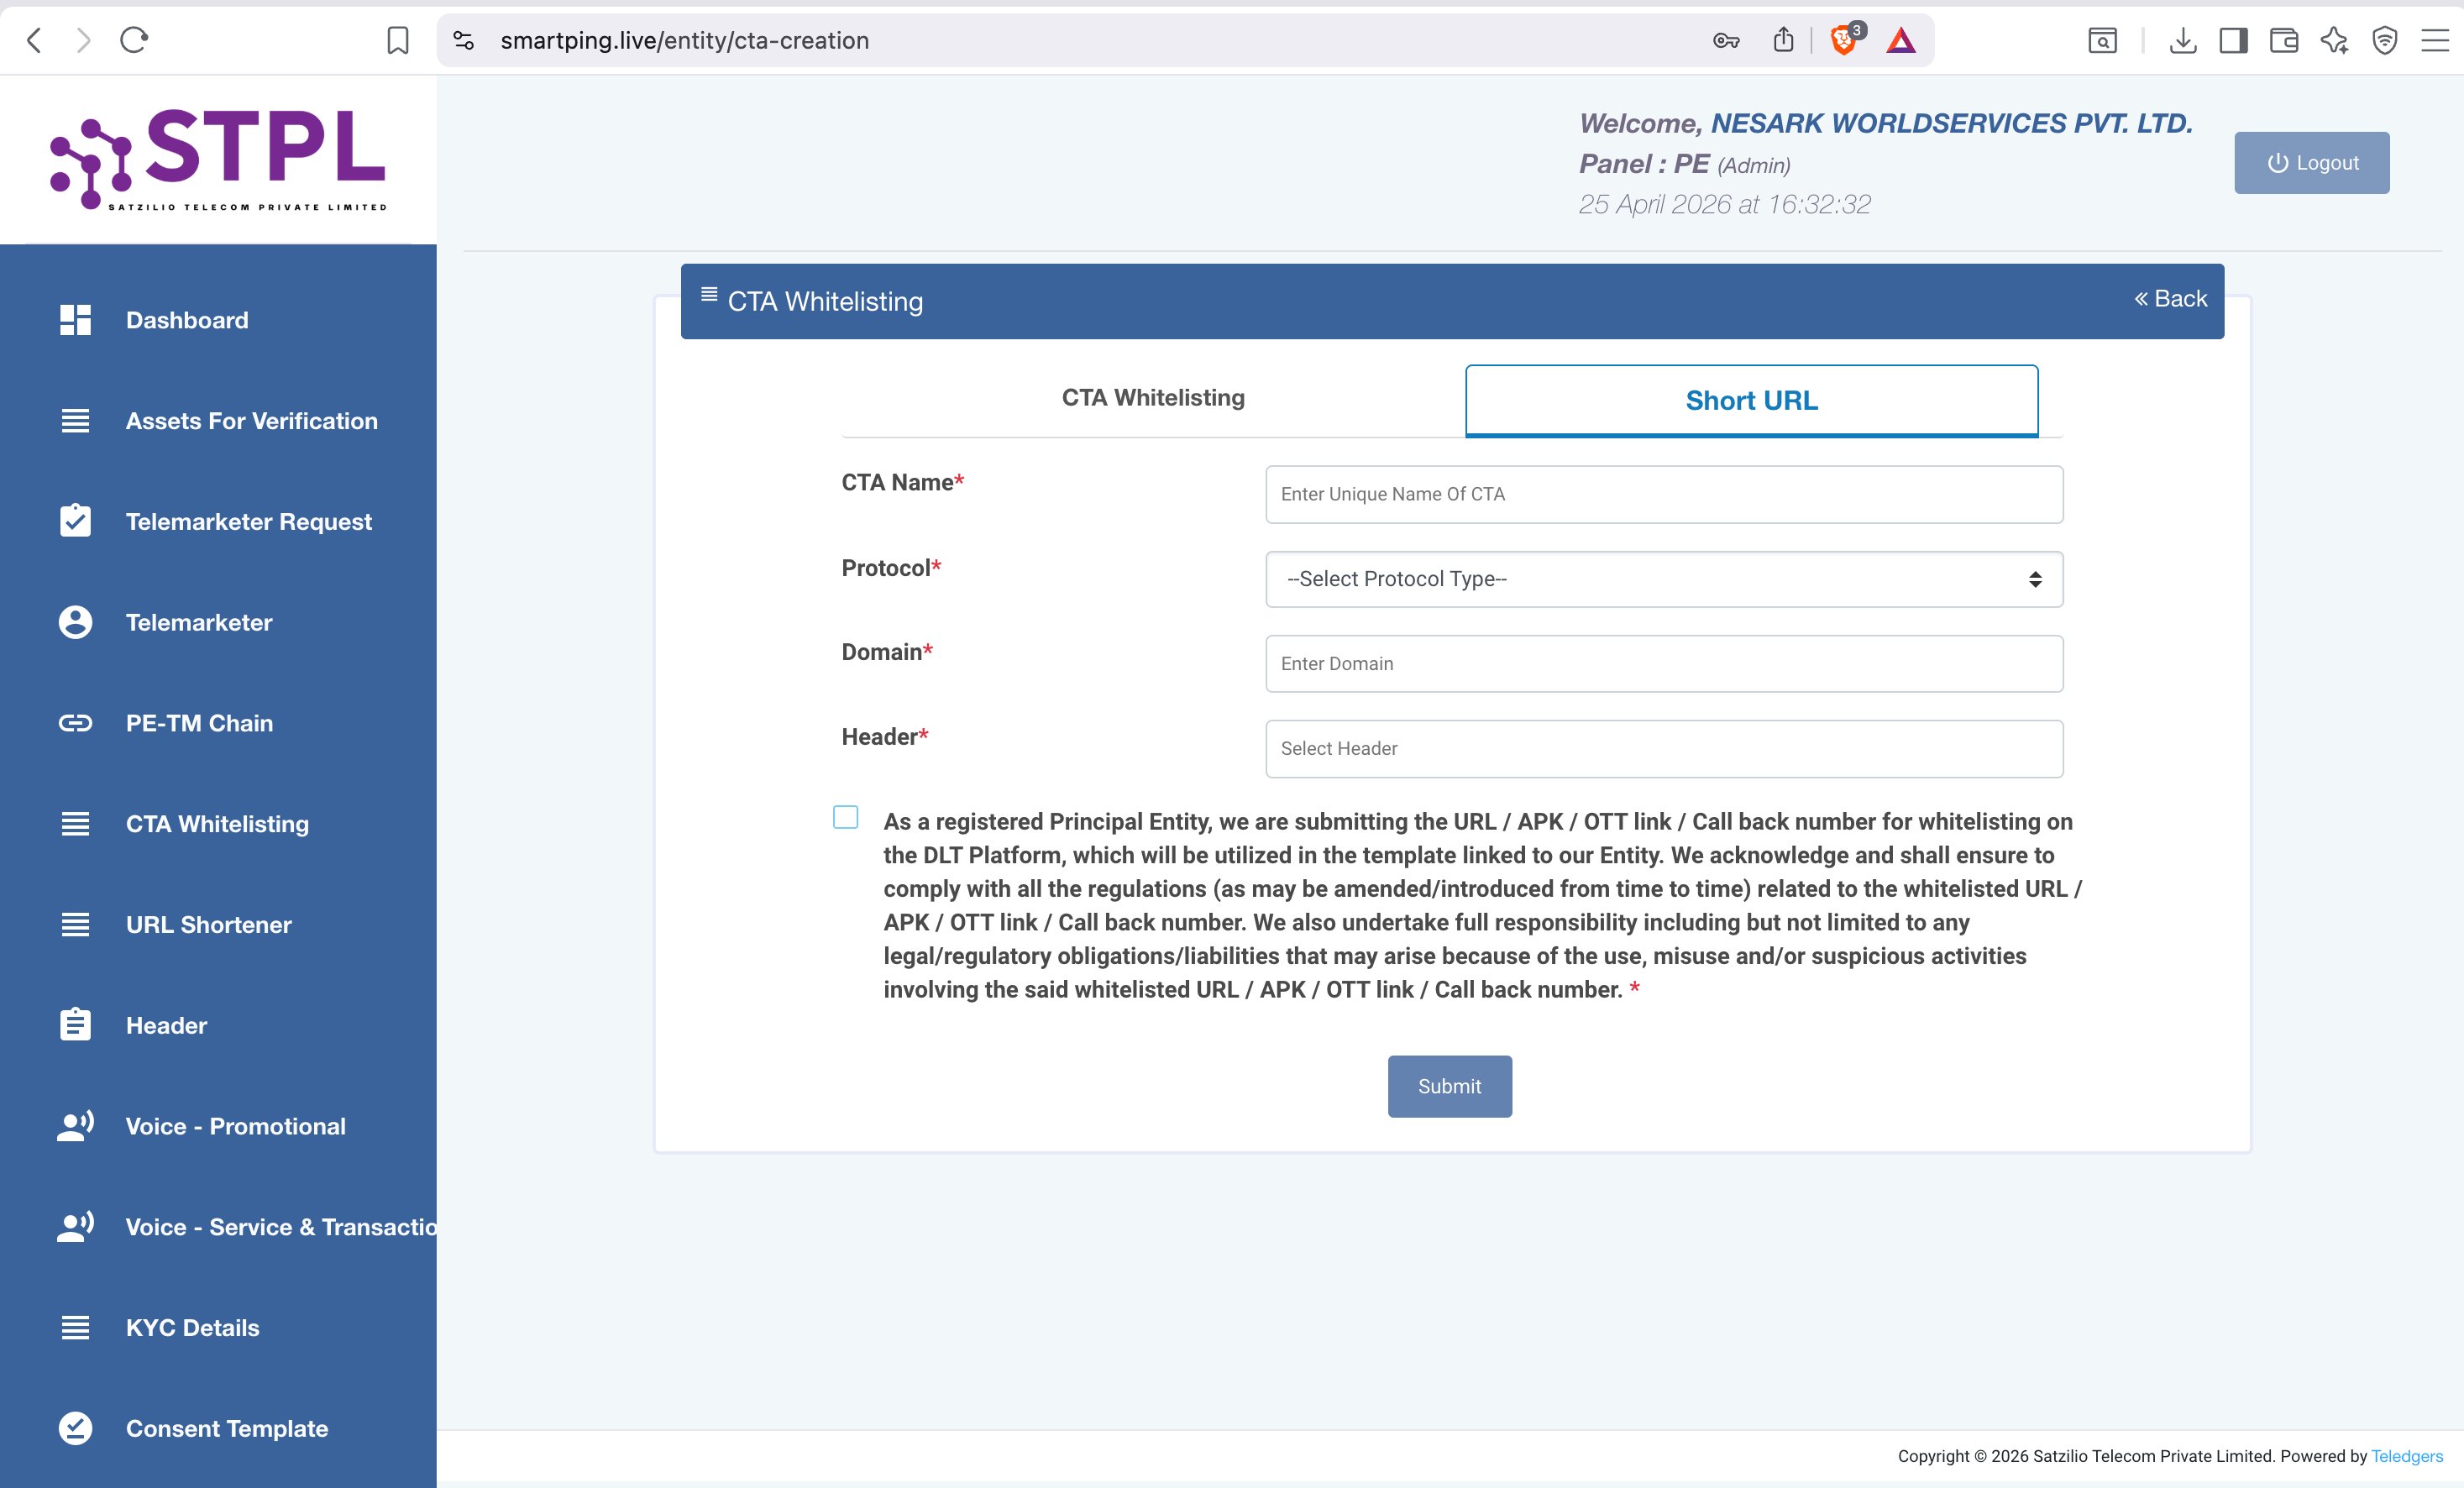
Task: Click the Enter Domain input field
Action: click(1664, 664)
